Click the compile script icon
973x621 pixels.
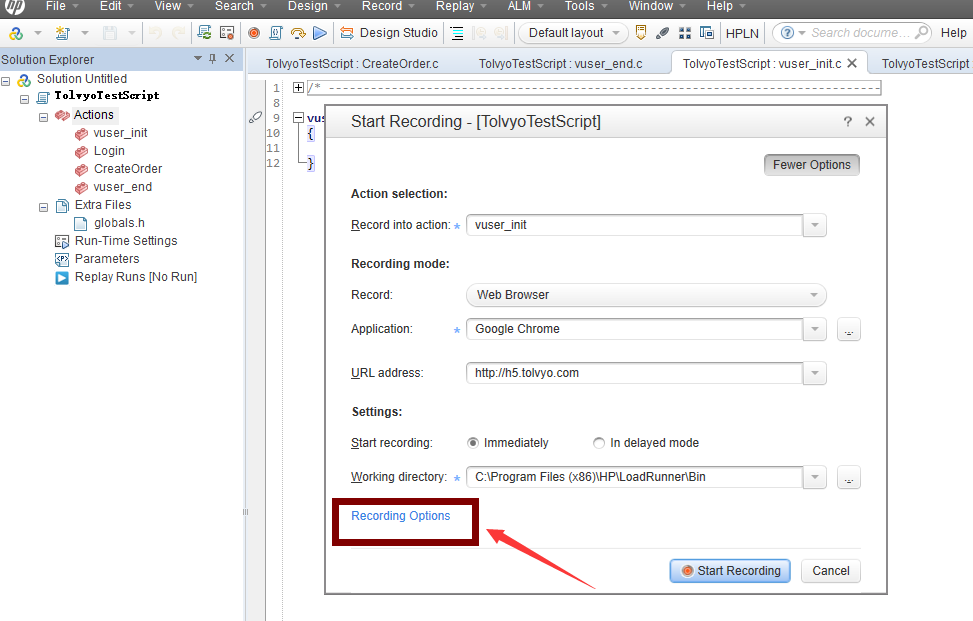tap(276, 33)
